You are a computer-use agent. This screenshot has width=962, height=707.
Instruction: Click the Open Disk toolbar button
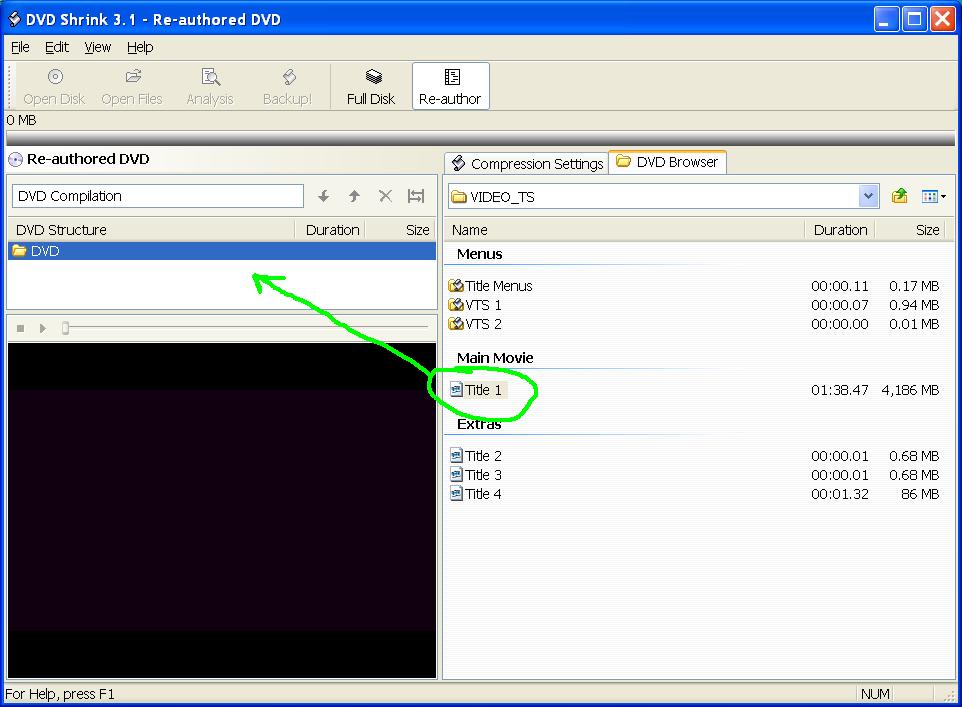pyautogui.click(x=54, y=87)
